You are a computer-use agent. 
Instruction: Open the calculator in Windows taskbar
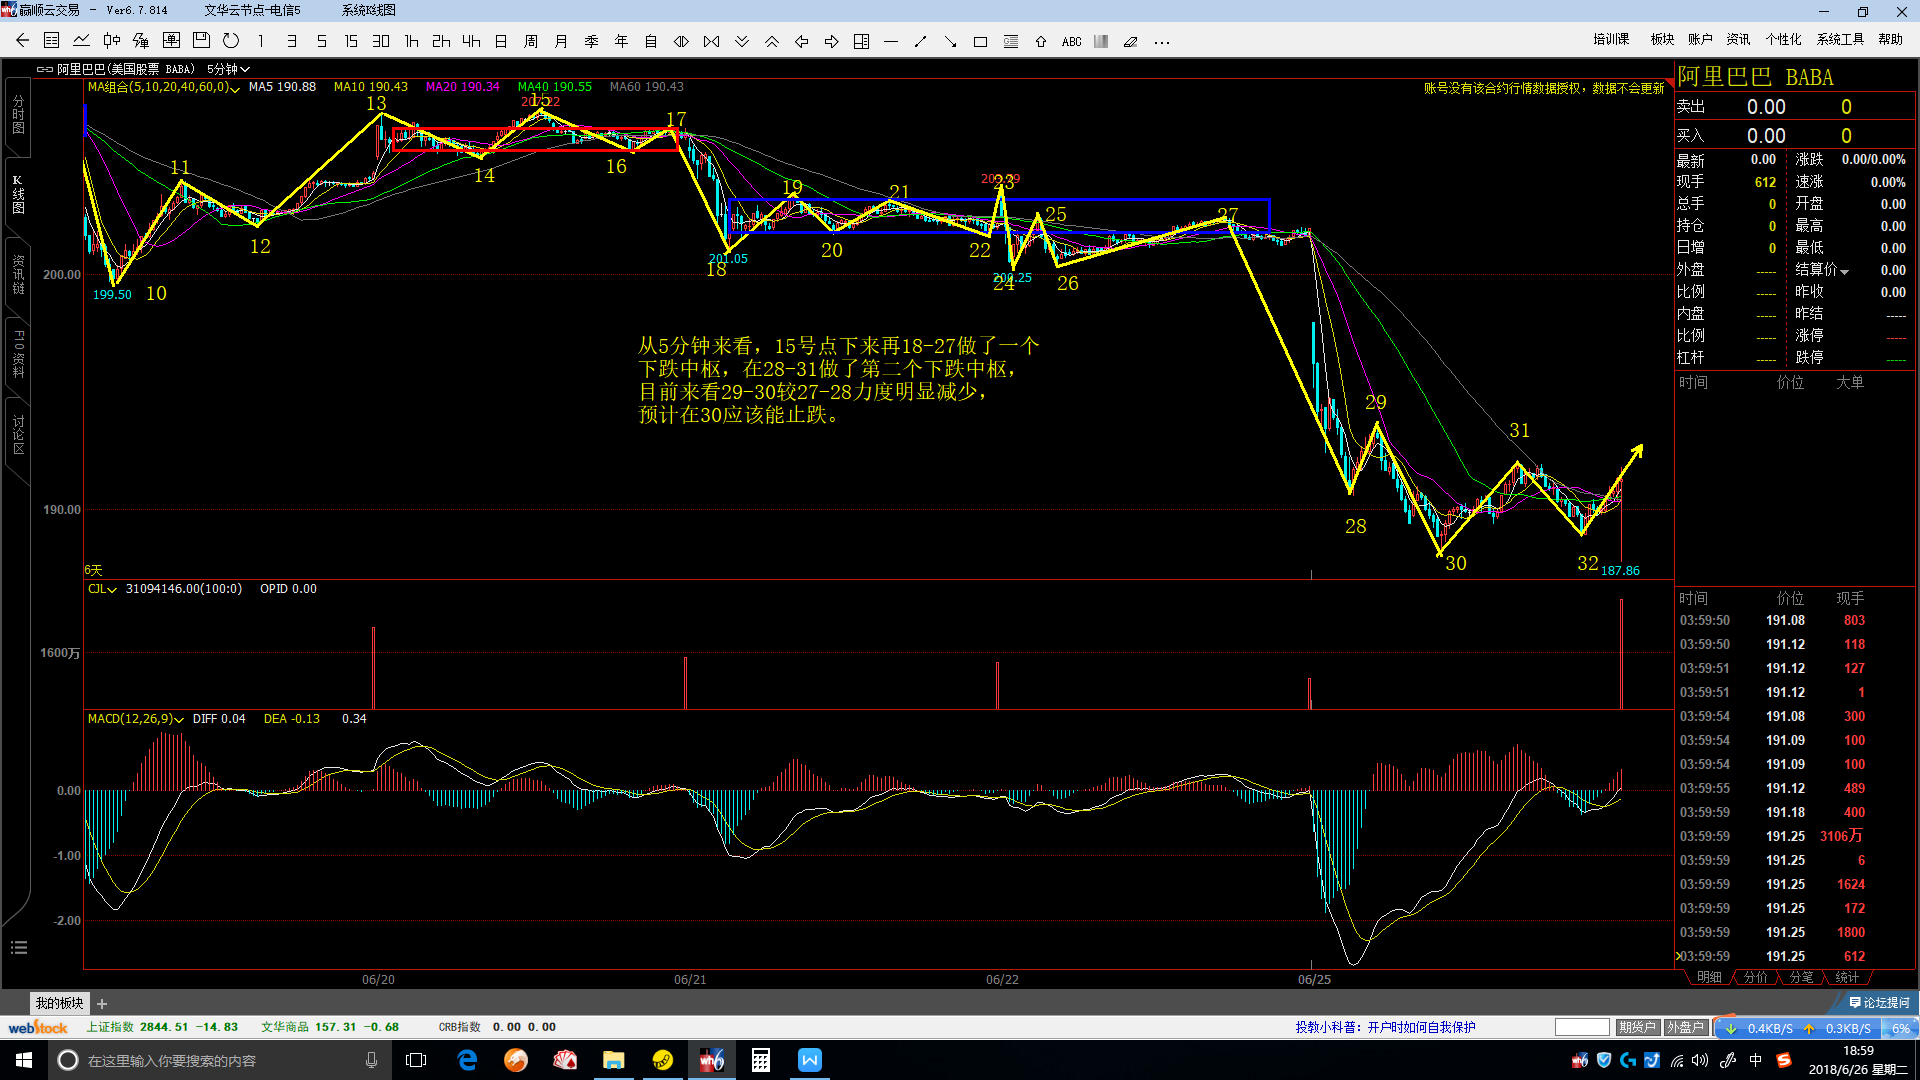(x=760, y=1060)
